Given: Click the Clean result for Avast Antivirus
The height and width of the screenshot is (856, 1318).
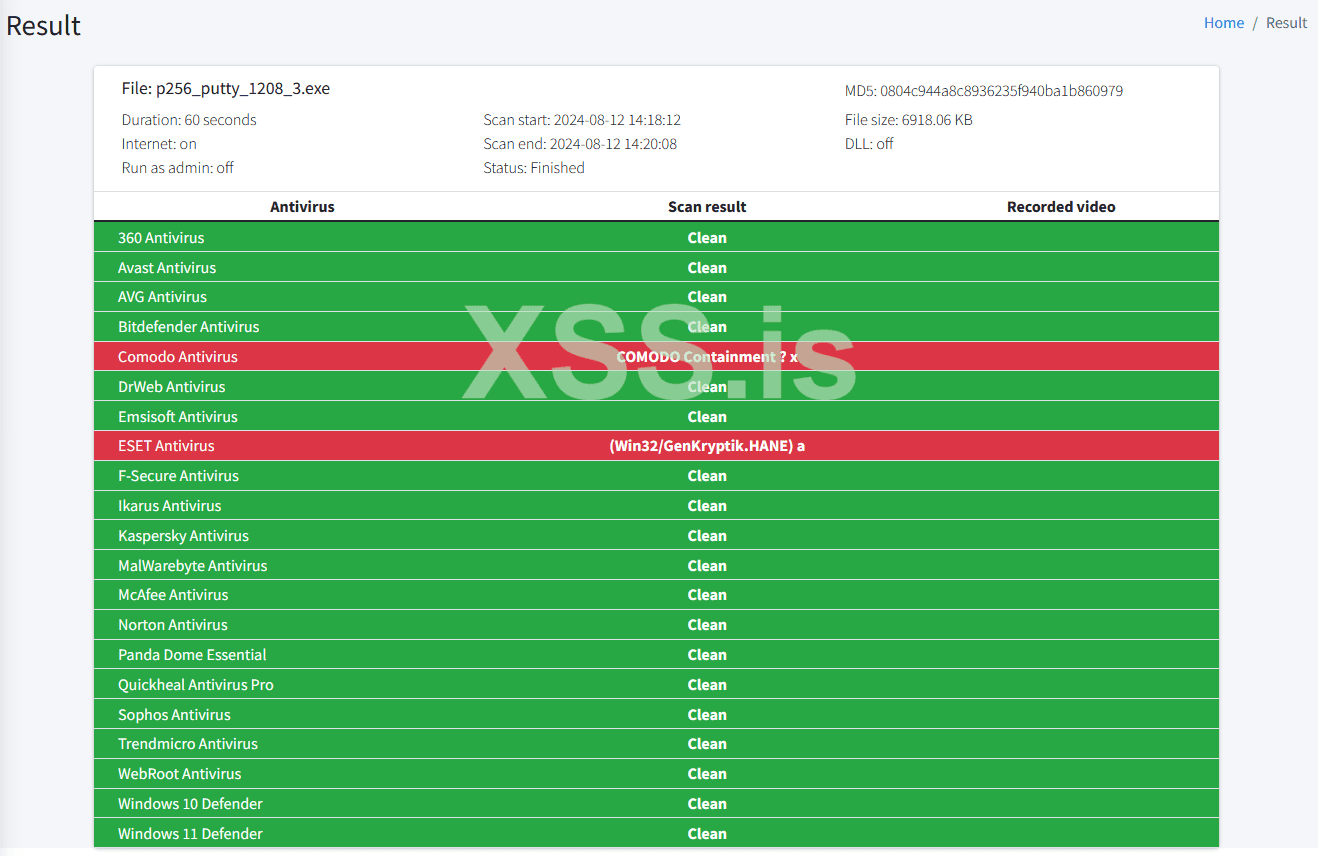Looking at the screenshot, I should 707,268.
